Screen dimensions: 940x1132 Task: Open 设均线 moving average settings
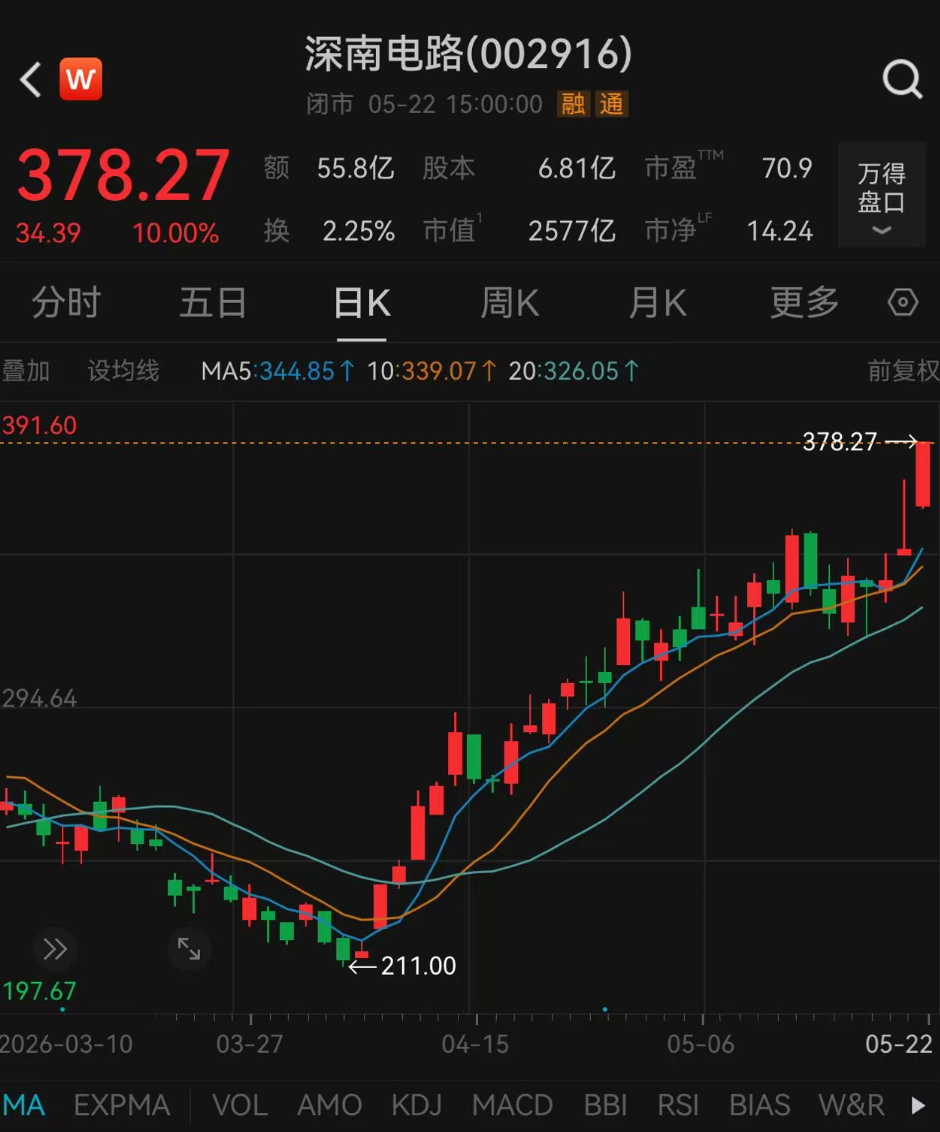tap(123, 370)
